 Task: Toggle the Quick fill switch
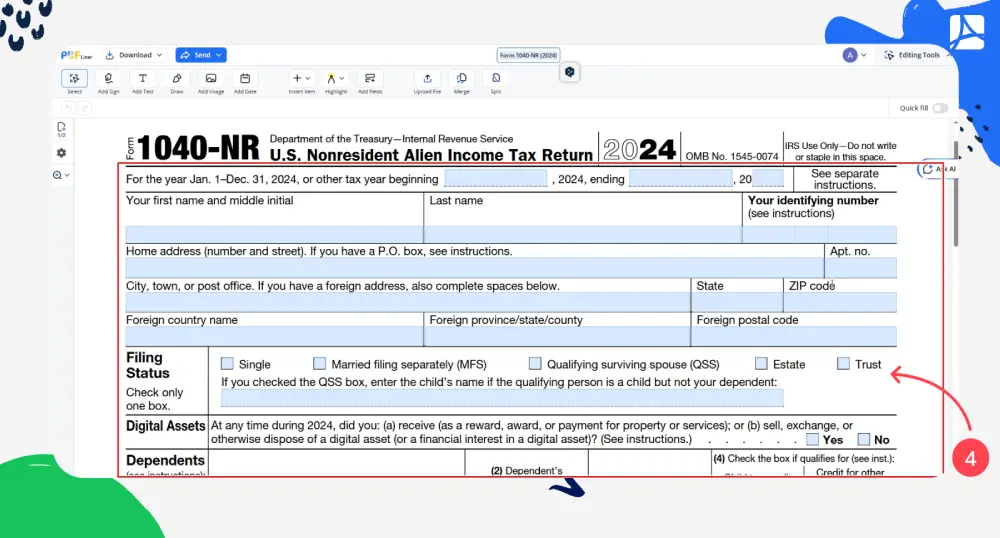click(x=940, y=108)
